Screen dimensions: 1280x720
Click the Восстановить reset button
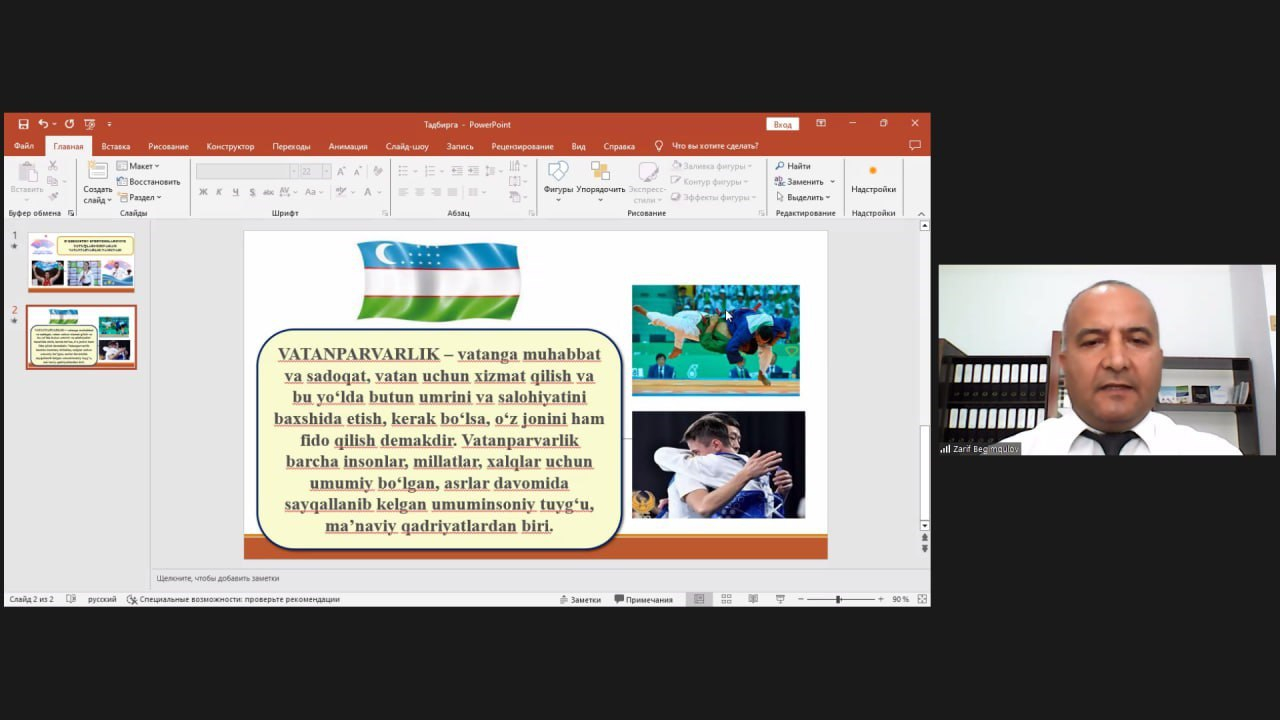click(x=148, y=182)
